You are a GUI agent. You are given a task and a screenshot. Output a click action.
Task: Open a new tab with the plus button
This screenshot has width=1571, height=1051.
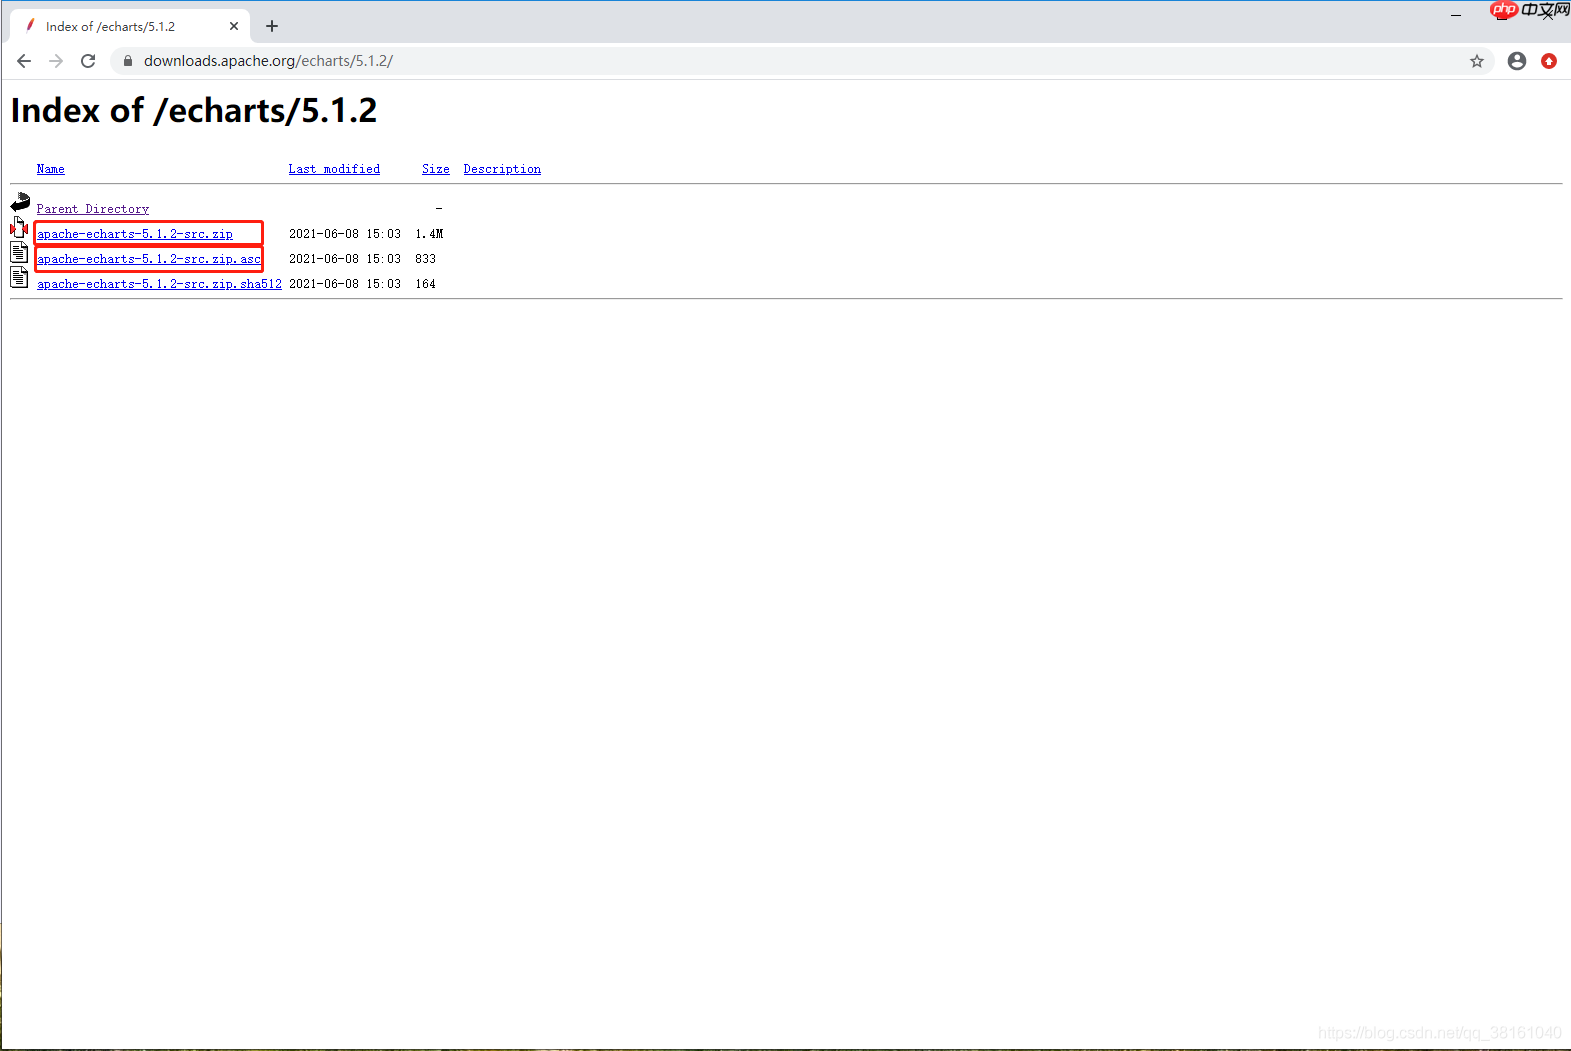272,26
